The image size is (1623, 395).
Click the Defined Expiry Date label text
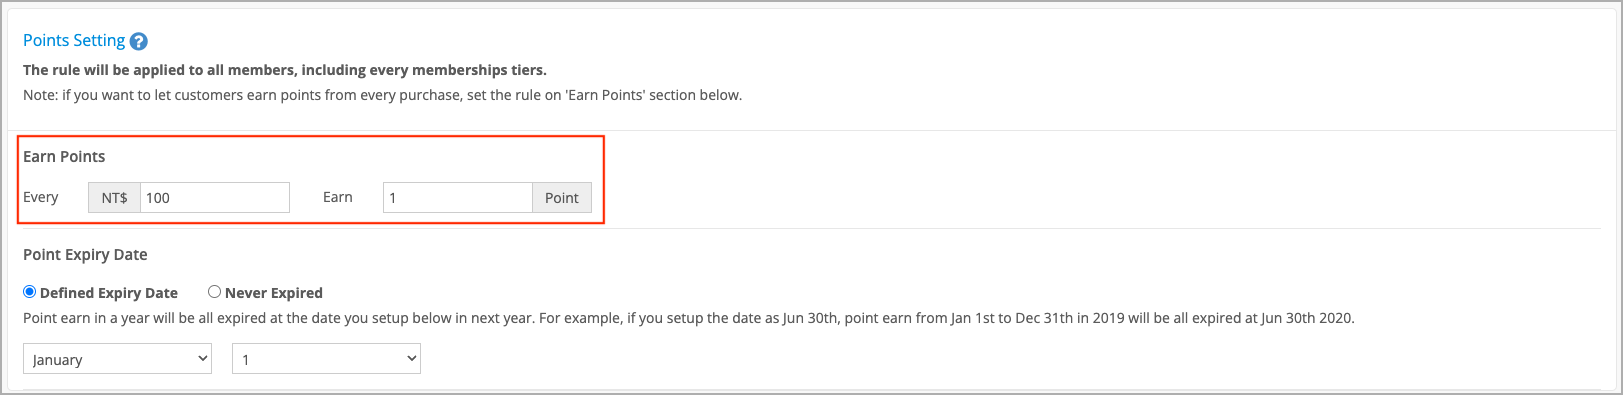[x=109, y=293]
